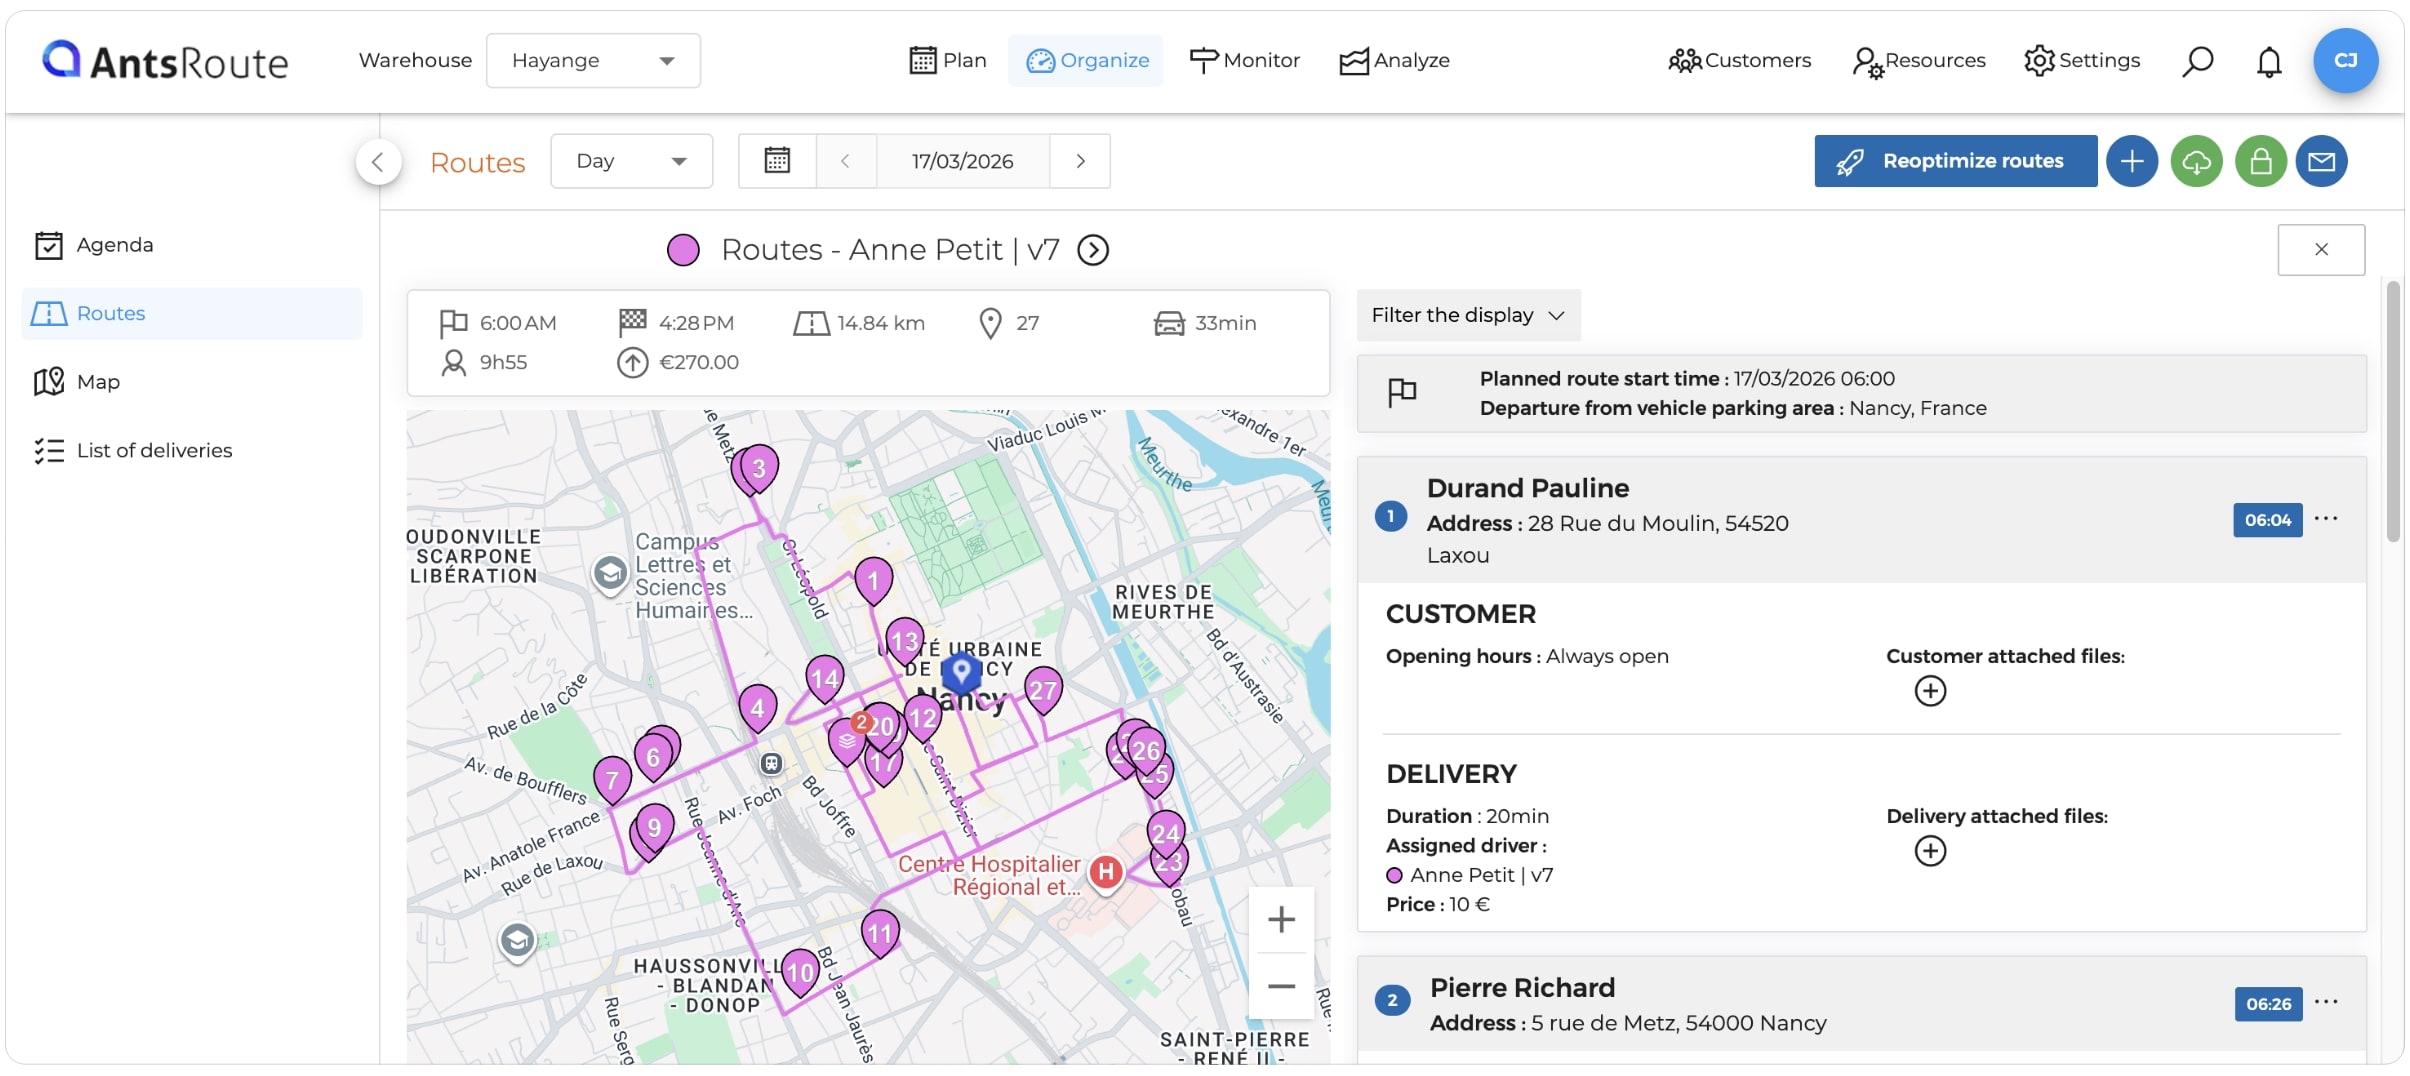Click the green lock routes icon

[2260, 161]
